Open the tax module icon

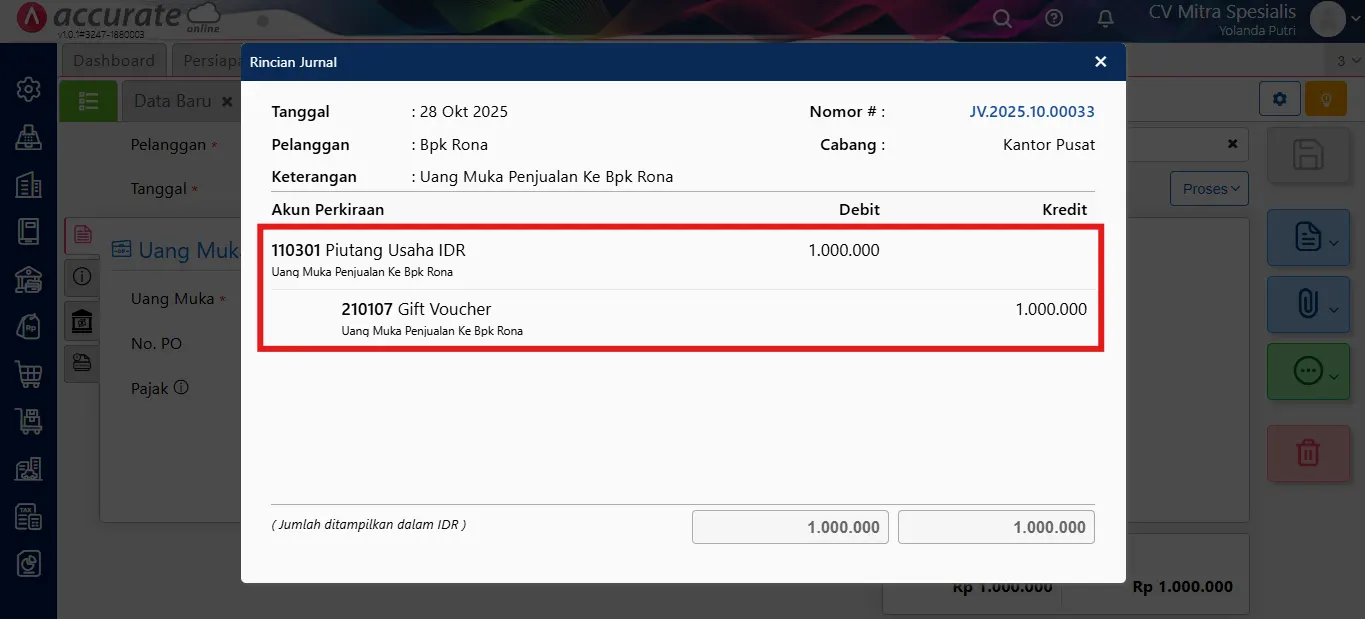(28, 516)
